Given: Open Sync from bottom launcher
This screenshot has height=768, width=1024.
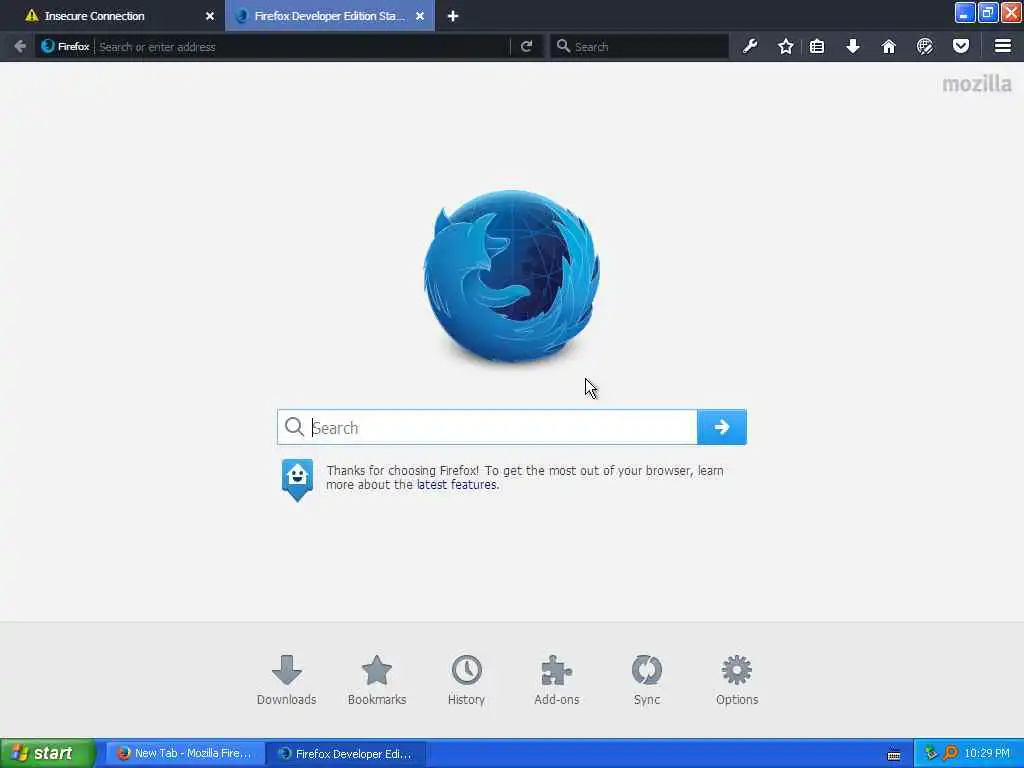Looking at the screenshot, I should coord(647,680).
